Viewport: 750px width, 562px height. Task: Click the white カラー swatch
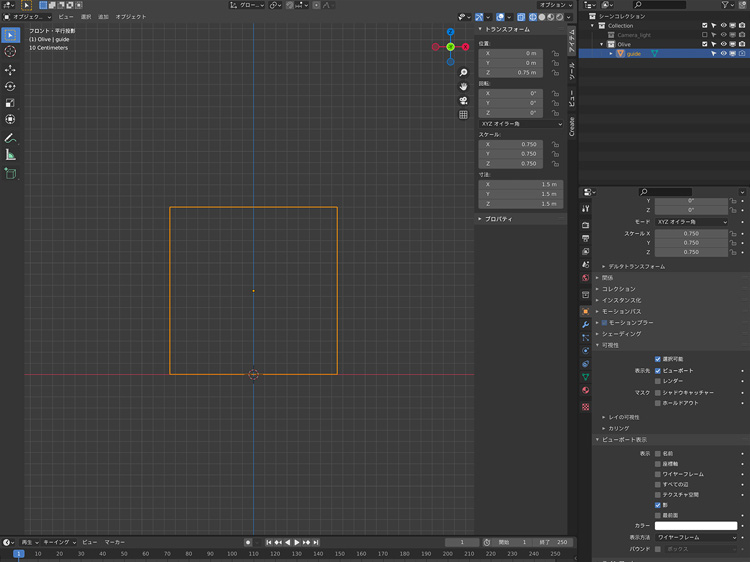697,526
